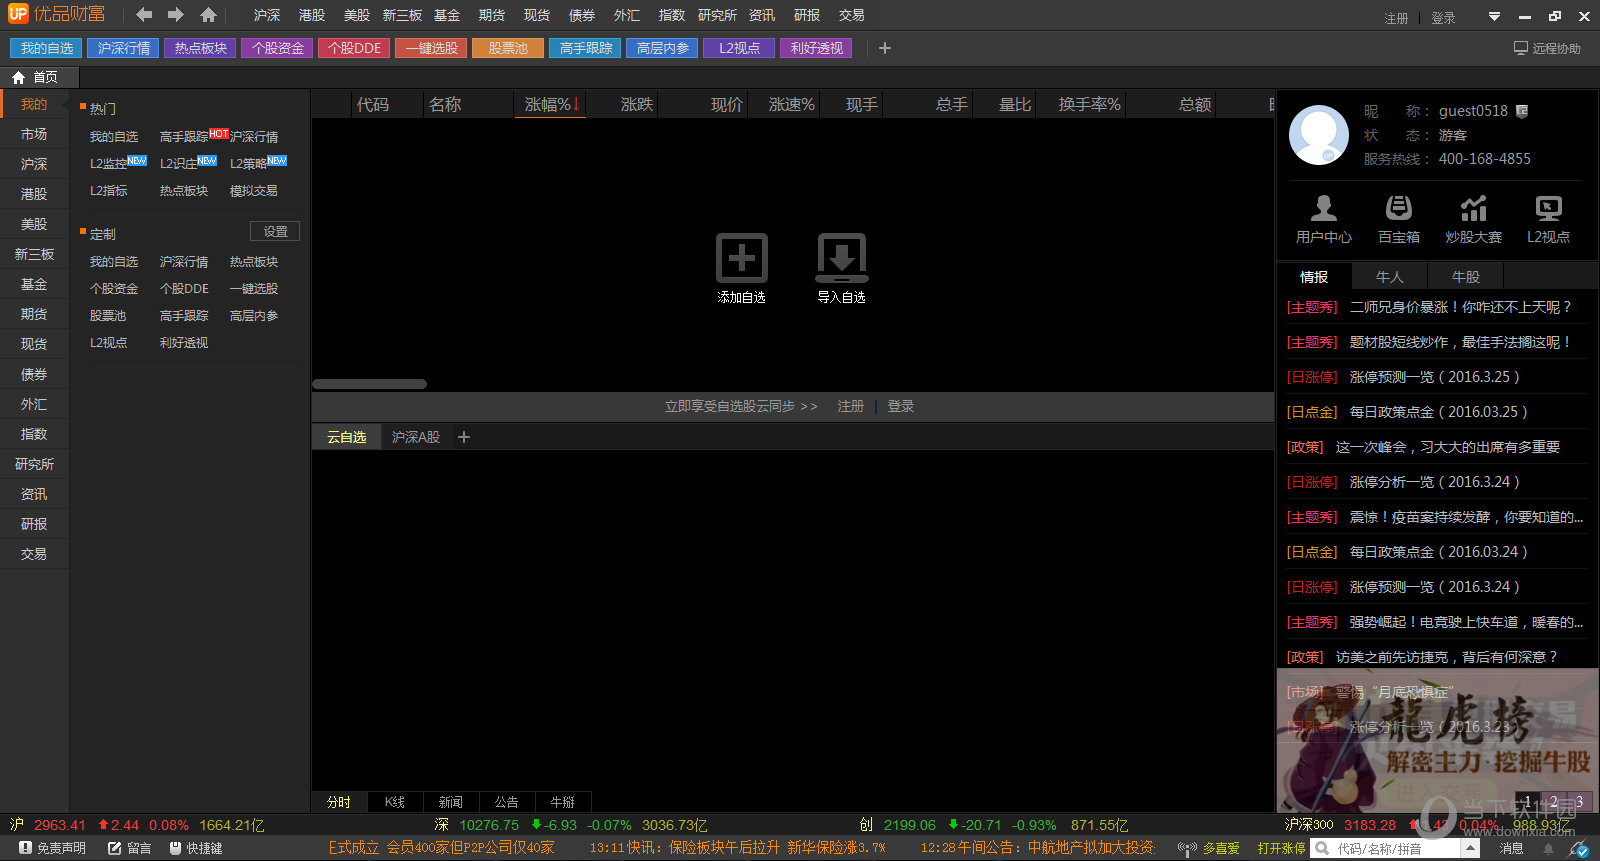Switch to the 牛人 tab
The image size is (1600, 861).
tap(1390, 277)
